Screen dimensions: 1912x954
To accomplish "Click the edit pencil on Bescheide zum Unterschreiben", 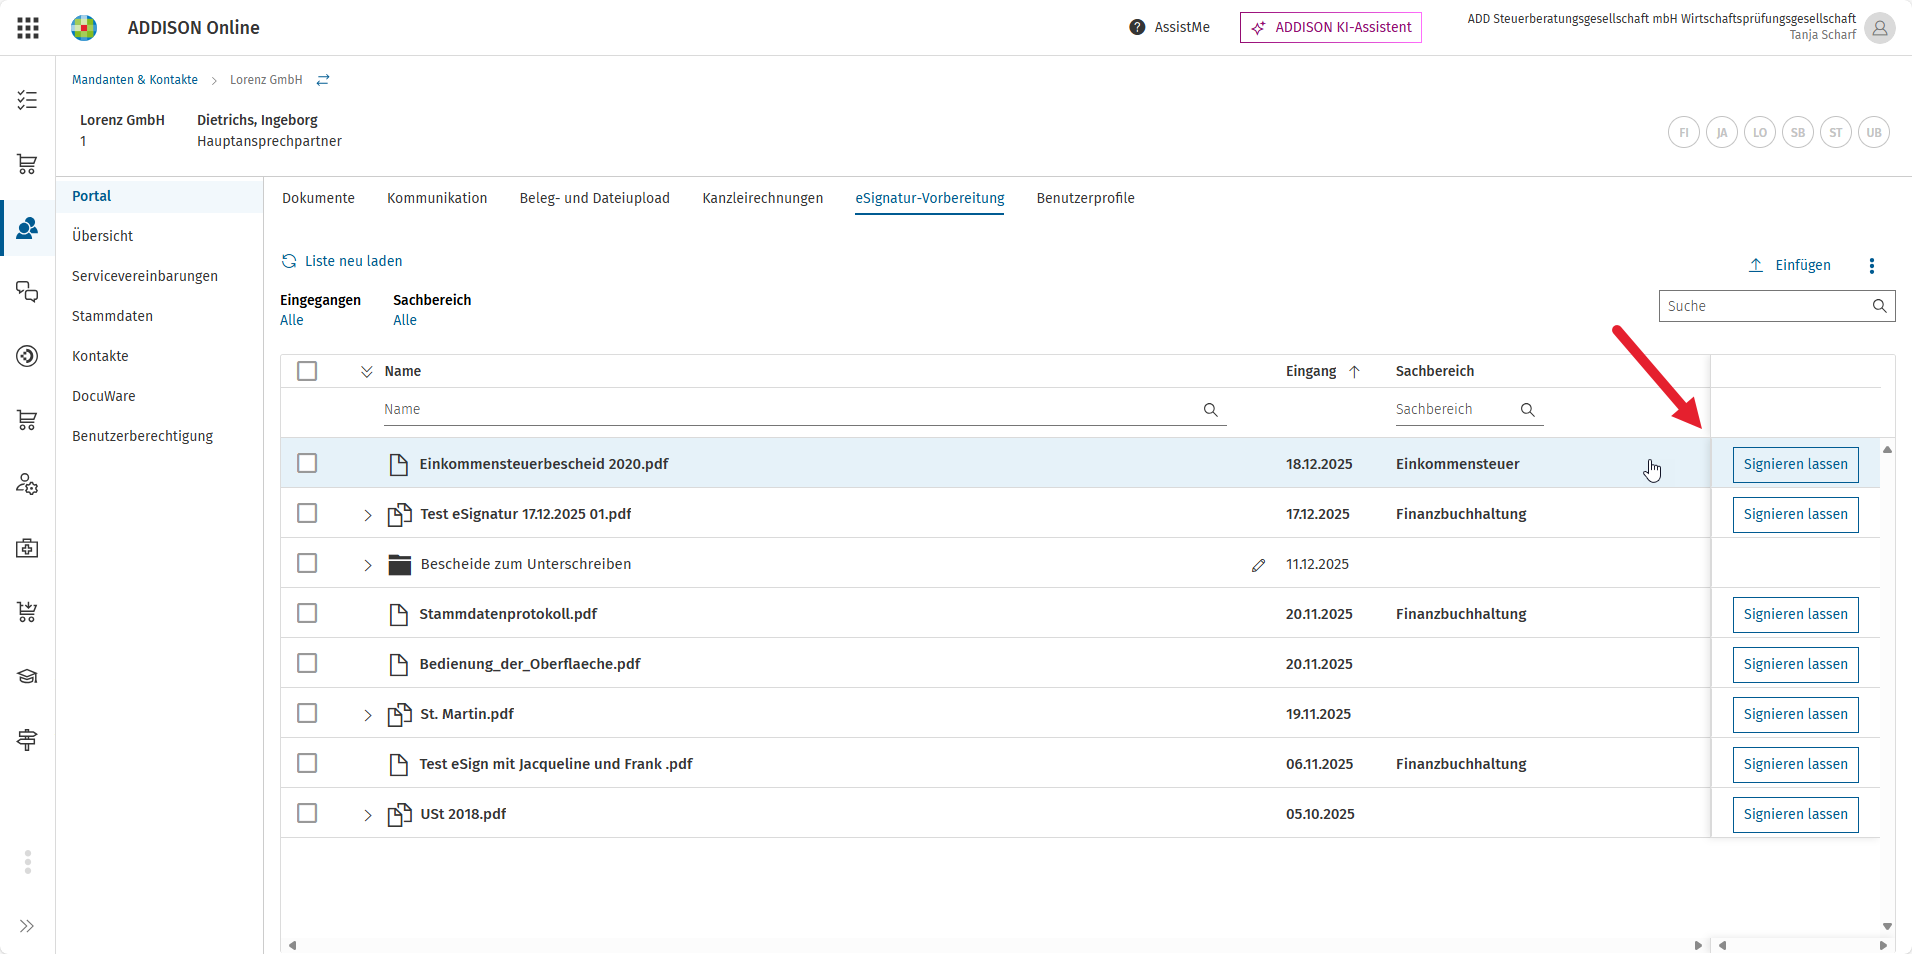I will tap(1258, 565).
